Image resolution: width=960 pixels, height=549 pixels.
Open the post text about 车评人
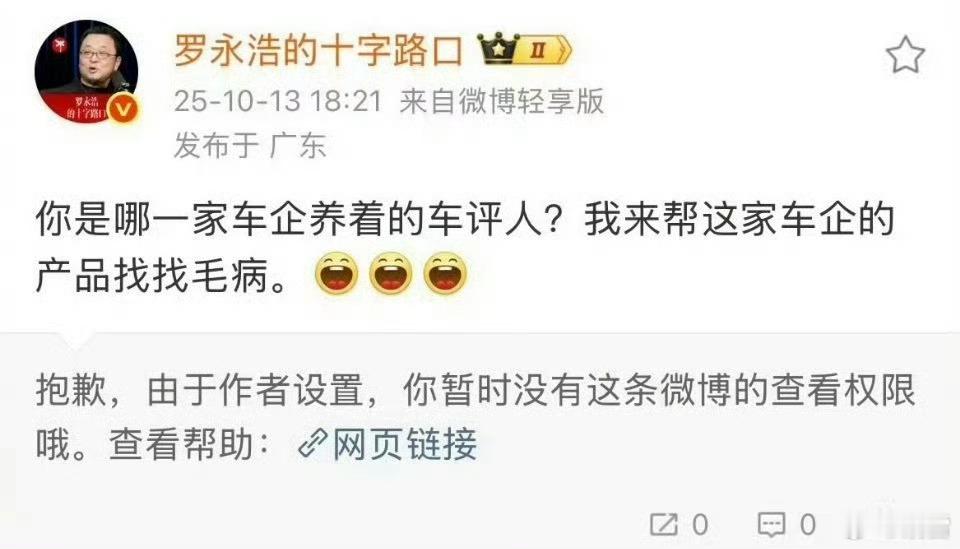point(465,247)
